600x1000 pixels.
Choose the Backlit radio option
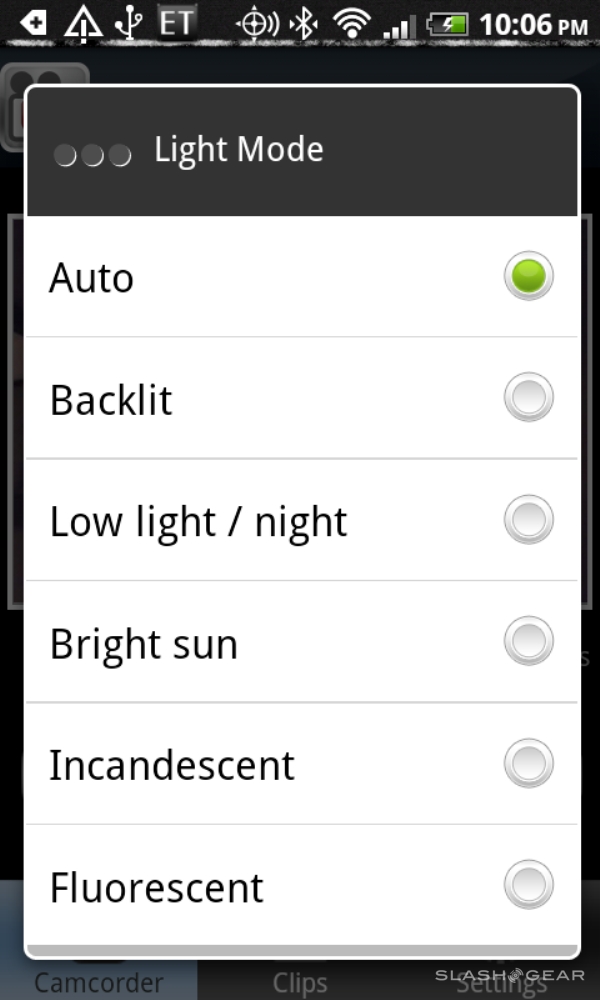coord(528,398)
